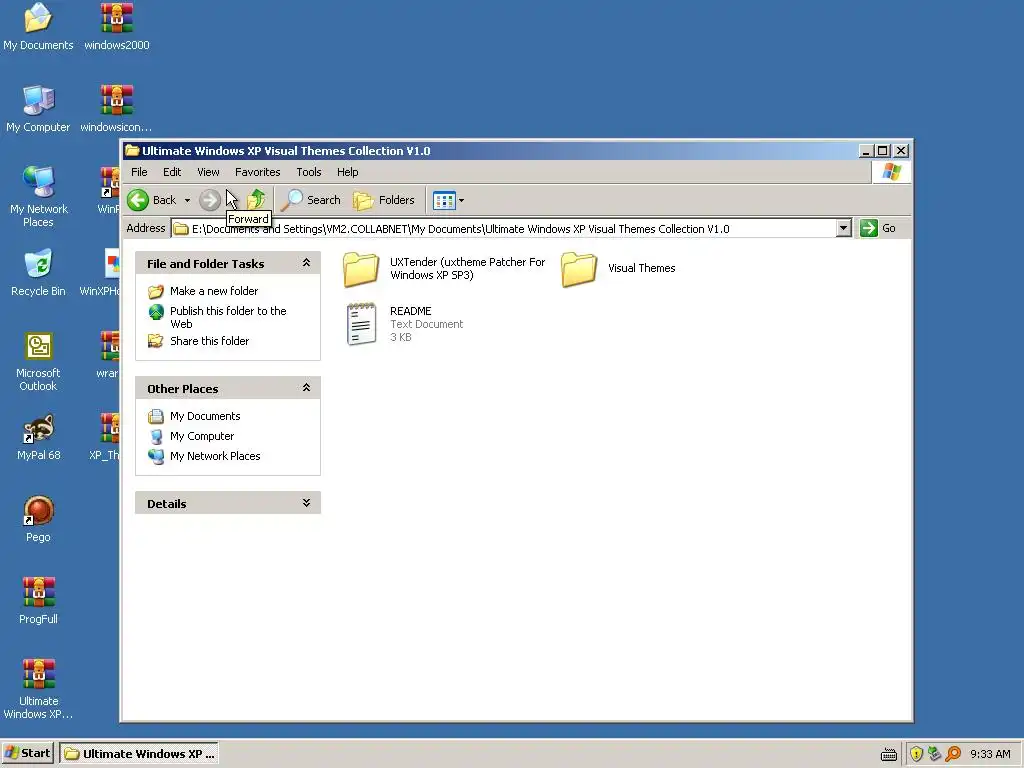
Task: Click the 9:33 AM clock
Action: 990,754
